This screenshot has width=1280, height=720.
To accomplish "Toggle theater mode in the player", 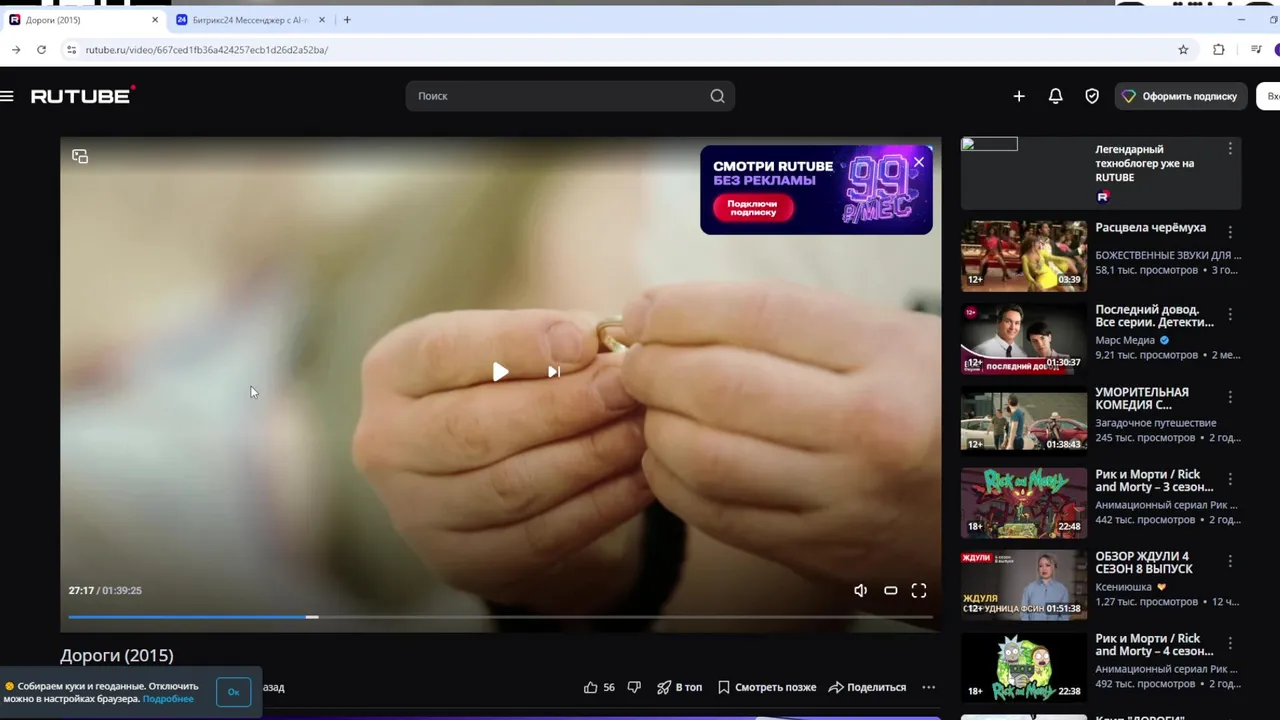I will click(890, 590).
